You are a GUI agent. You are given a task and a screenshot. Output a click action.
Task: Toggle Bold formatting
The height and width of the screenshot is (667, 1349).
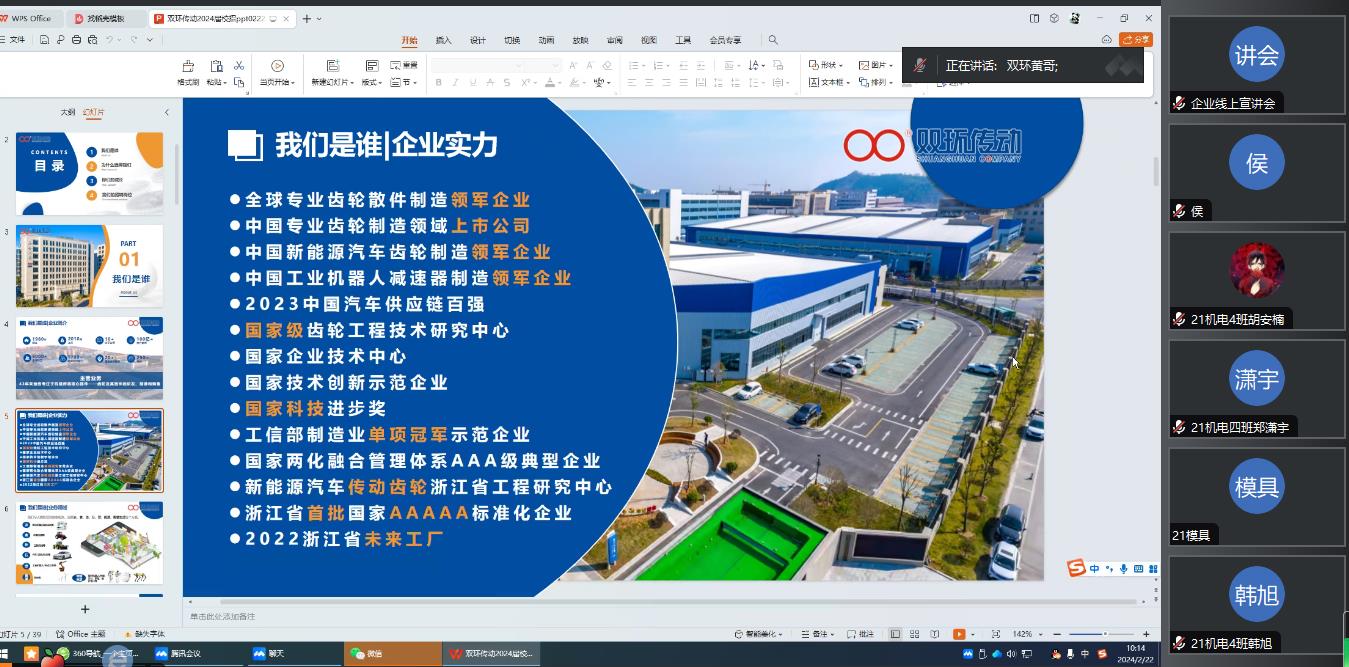tap(439, 83)
